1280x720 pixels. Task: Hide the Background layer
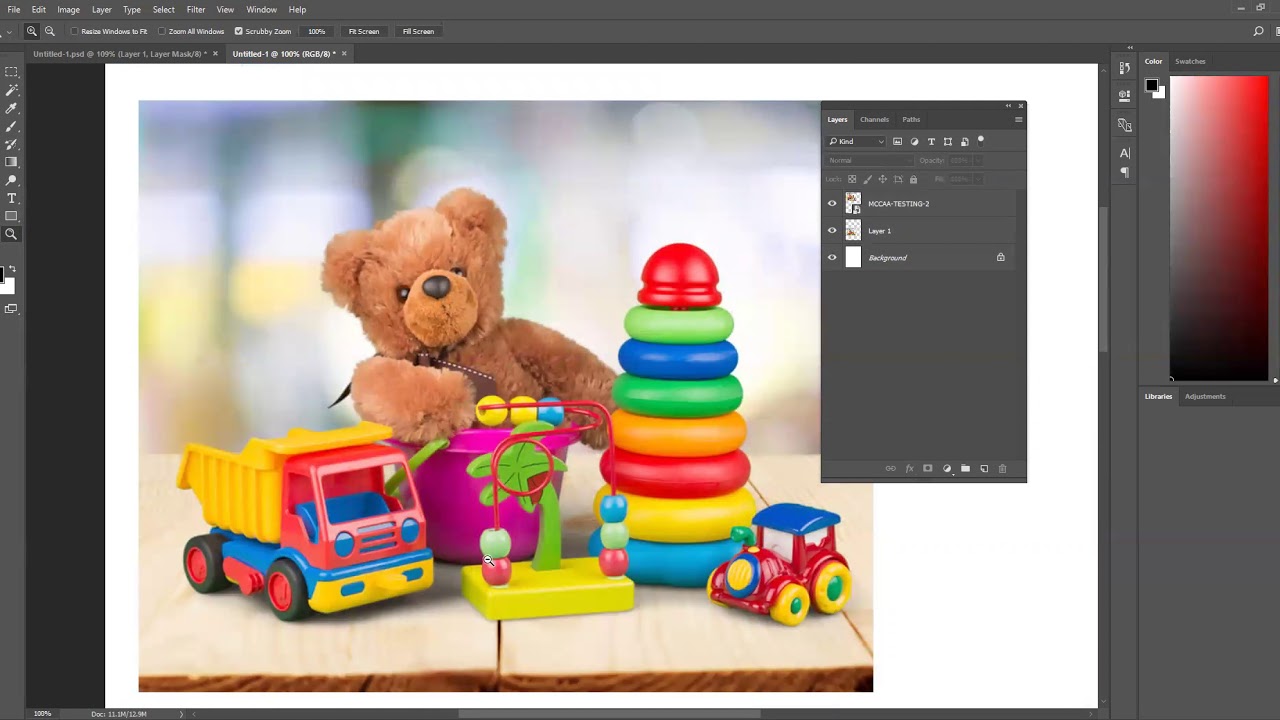[x=832, y=258]
